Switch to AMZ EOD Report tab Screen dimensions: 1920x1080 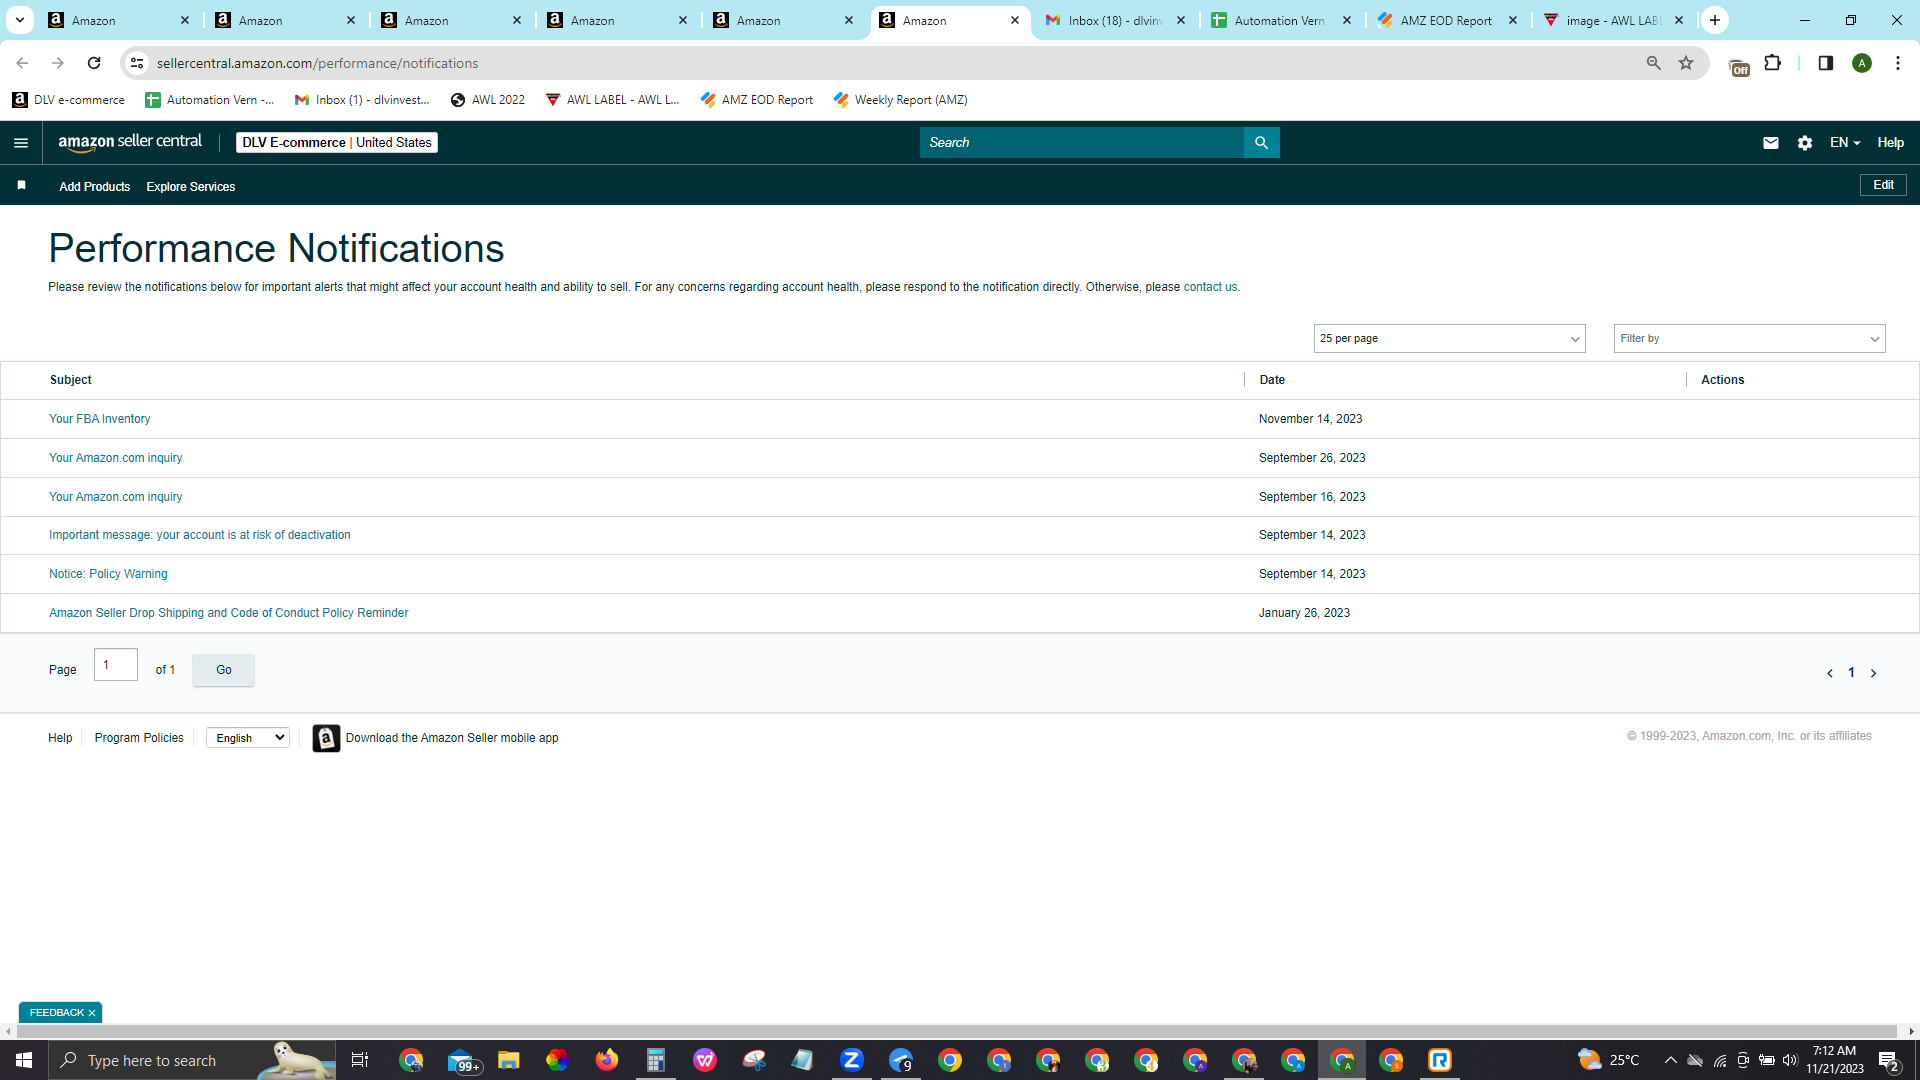point(1446,20)
